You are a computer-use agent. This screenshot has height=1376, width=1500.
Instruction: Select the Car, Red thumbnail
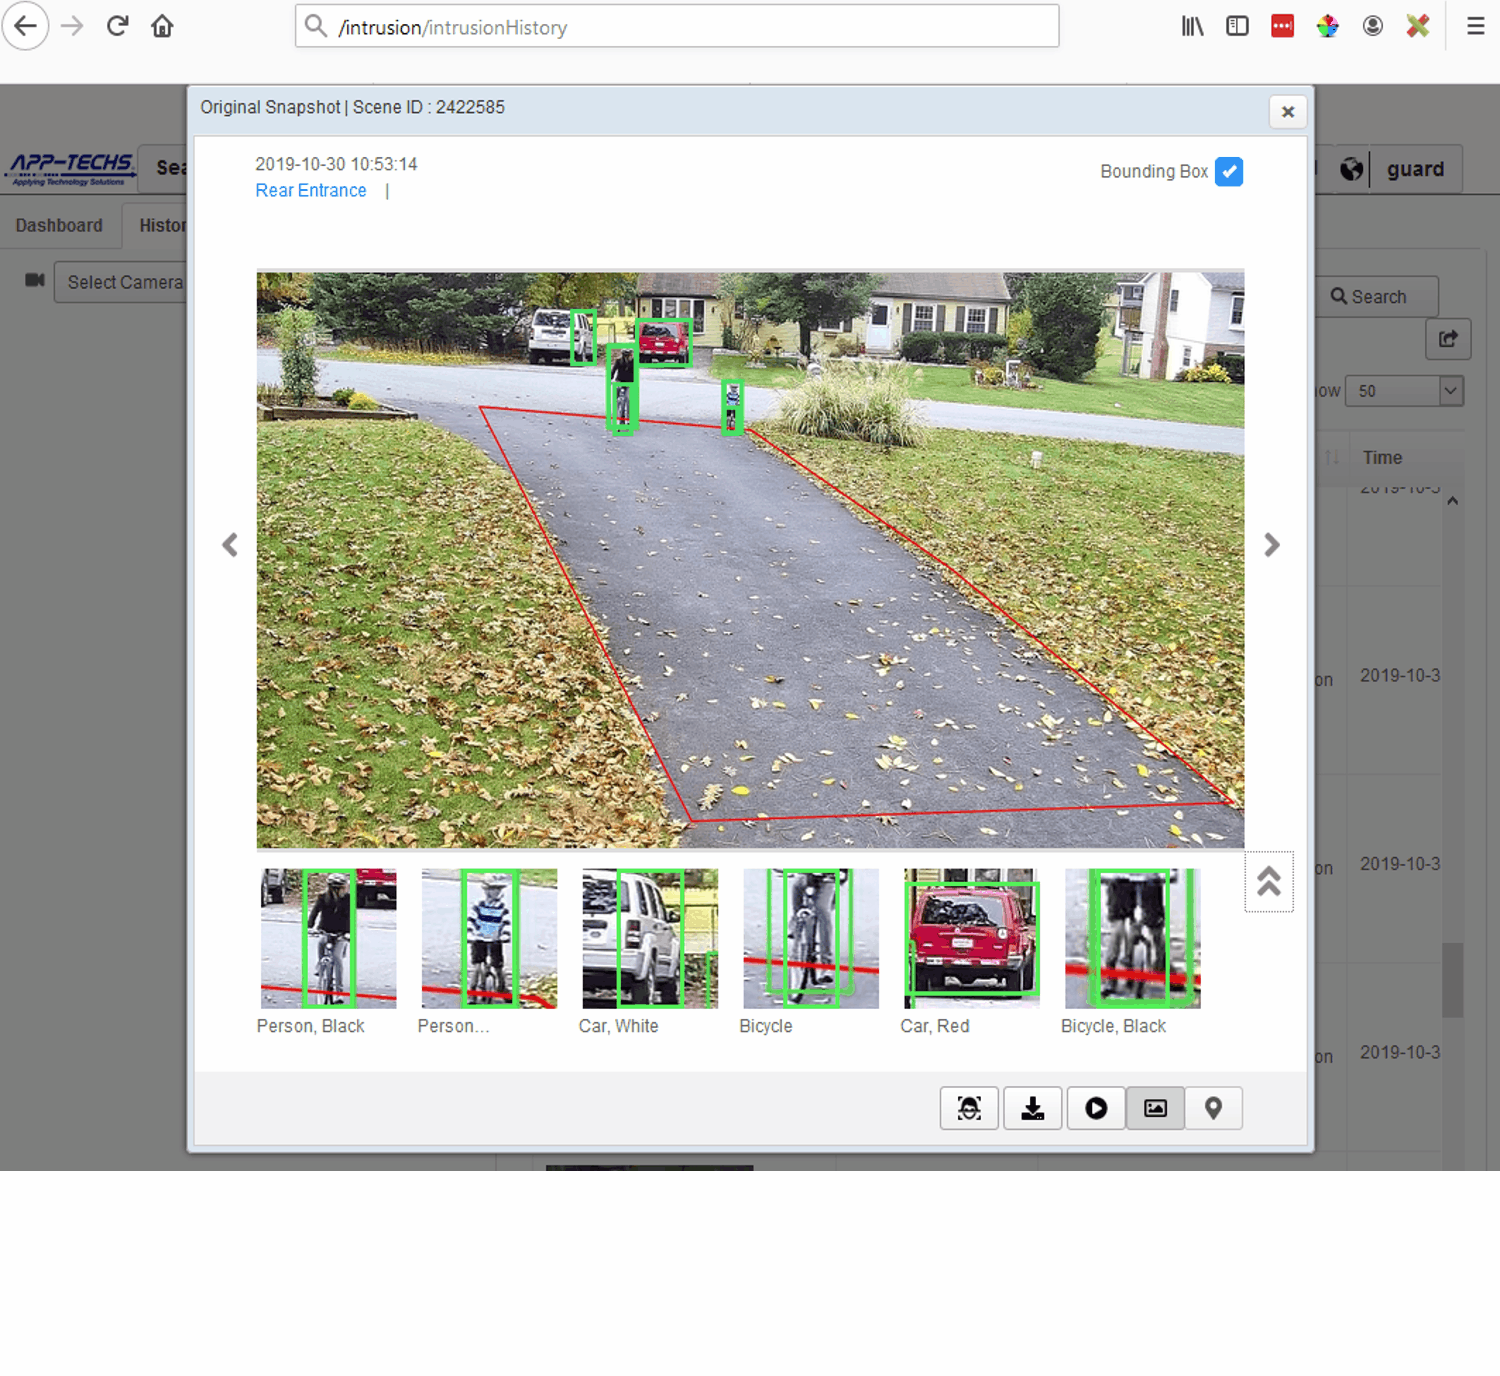tap(970, 938)
